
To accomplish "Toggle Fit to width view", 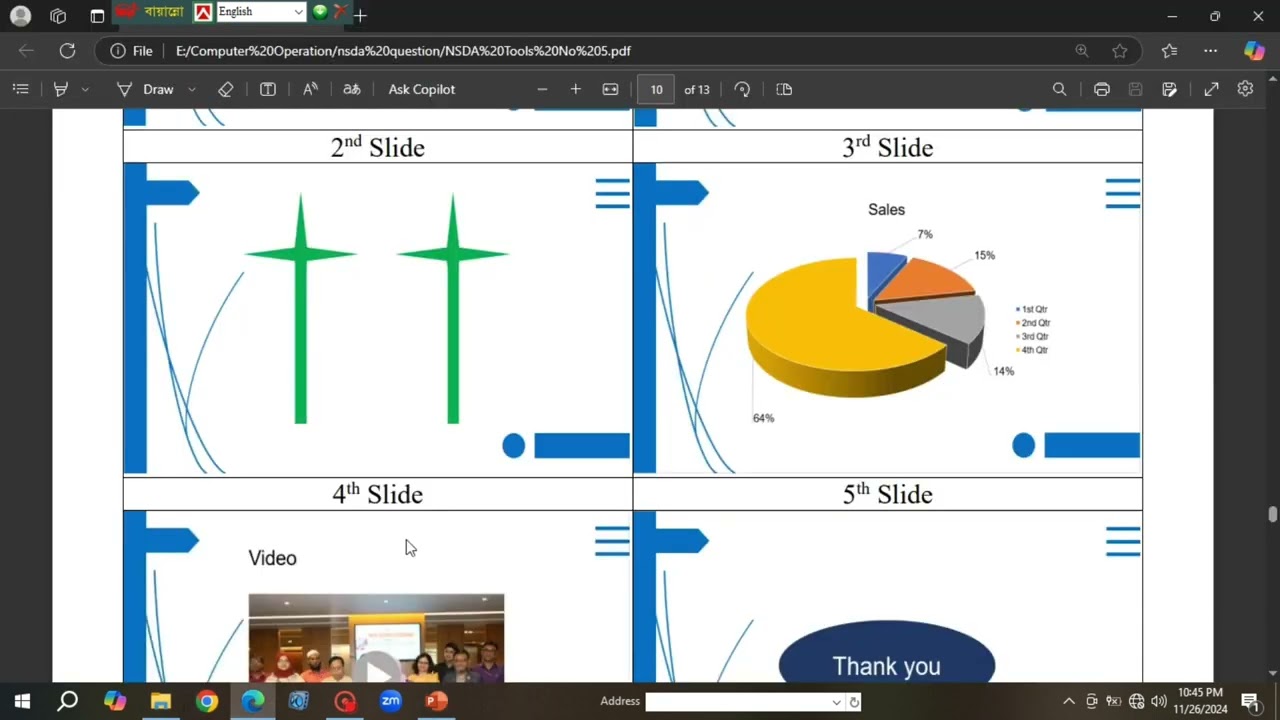I will pyautogui.click(x=610, y=89).
